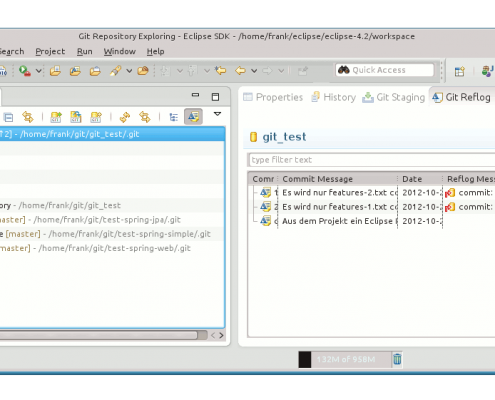The height and width of the screenshot is (400, 495).
Task: Click the Pin Editor toolbar icon
Action: pos(303,71)
